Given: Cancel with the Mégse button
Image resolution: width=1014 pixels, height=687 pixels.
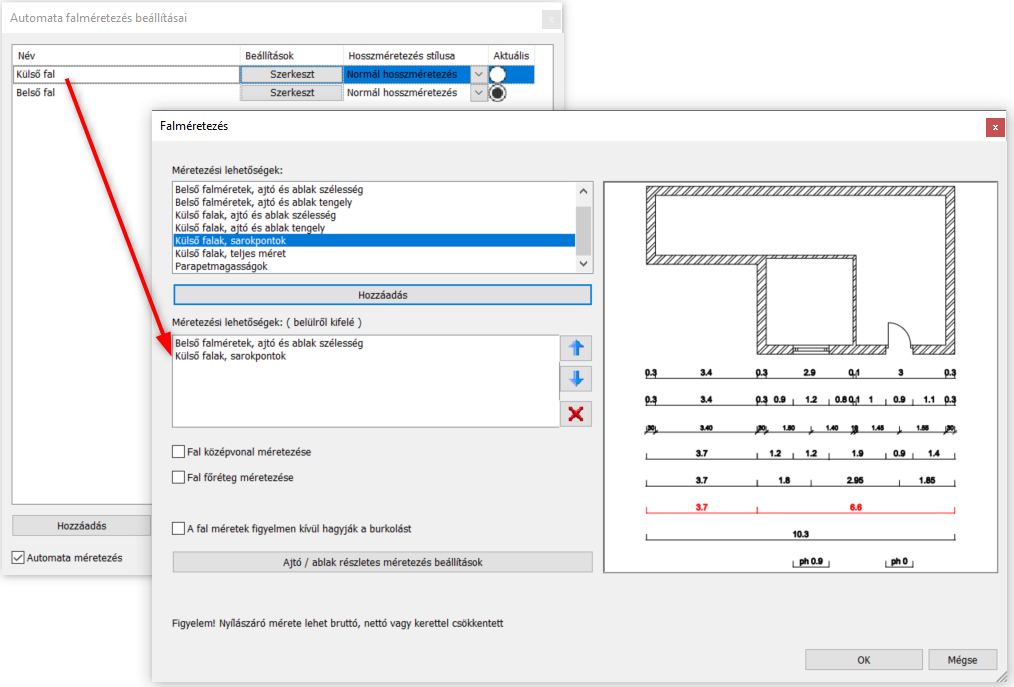Looking at the screenshot, I should pyautogui.click(x=962, y=660).
